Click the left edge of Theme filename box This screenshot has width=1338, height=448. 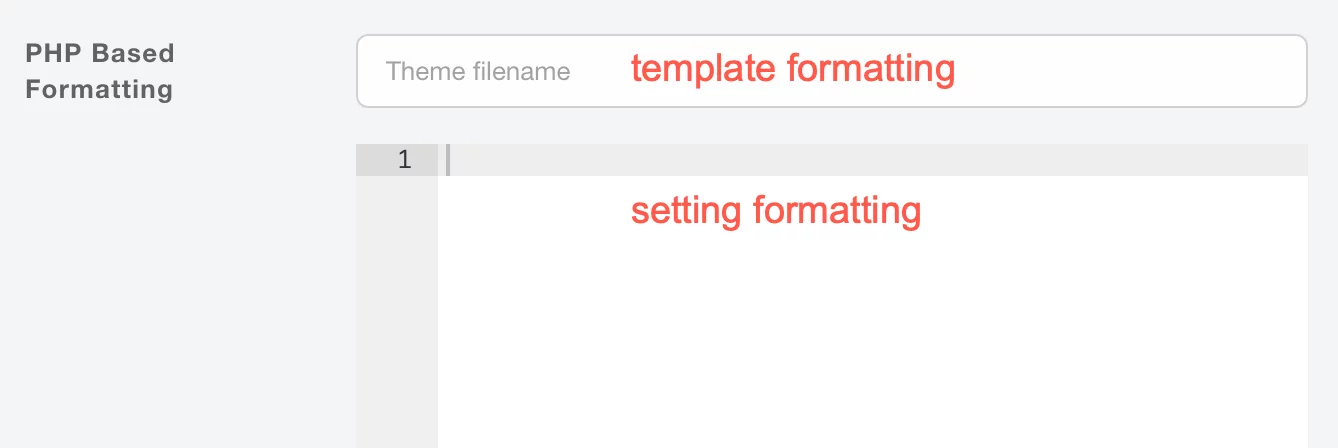[368, 71]
